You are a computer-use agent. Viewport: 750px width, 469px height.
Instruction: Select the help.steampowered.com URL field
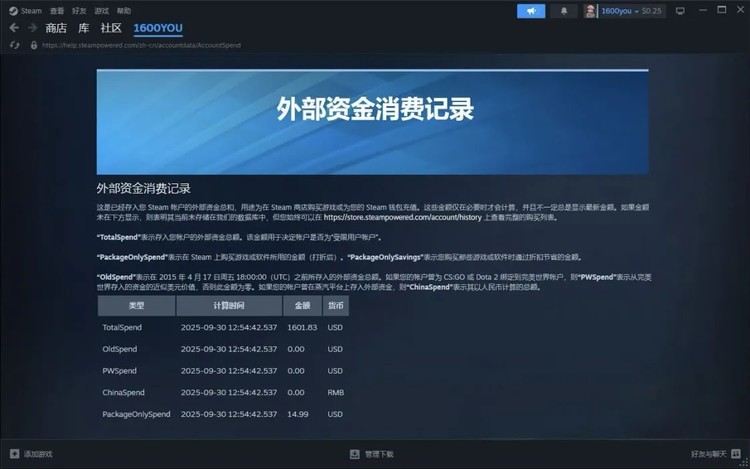tap(141, 45)
